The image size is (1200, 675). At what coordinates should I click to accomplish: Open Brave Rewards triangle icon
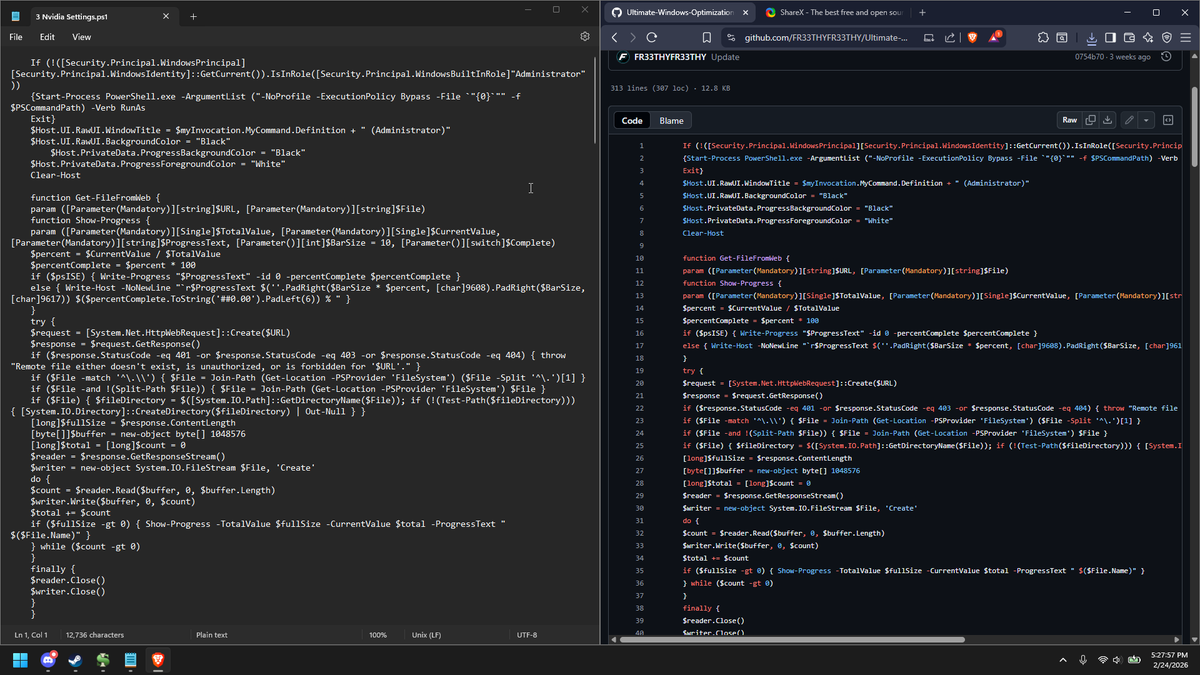(x=996, y=37)
